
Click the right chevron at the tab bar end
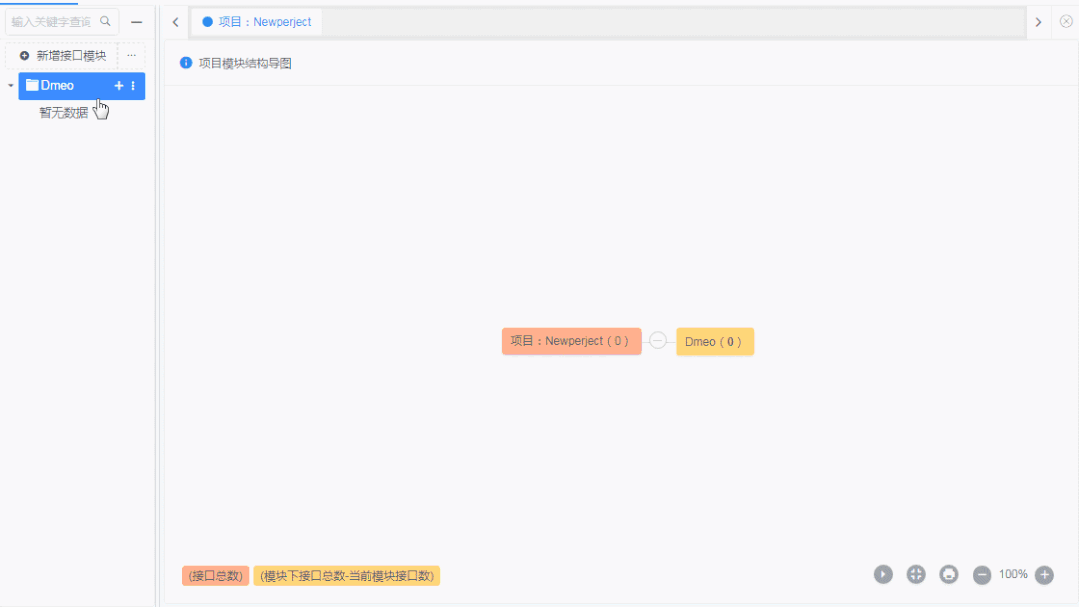[x=1038, y=21]
